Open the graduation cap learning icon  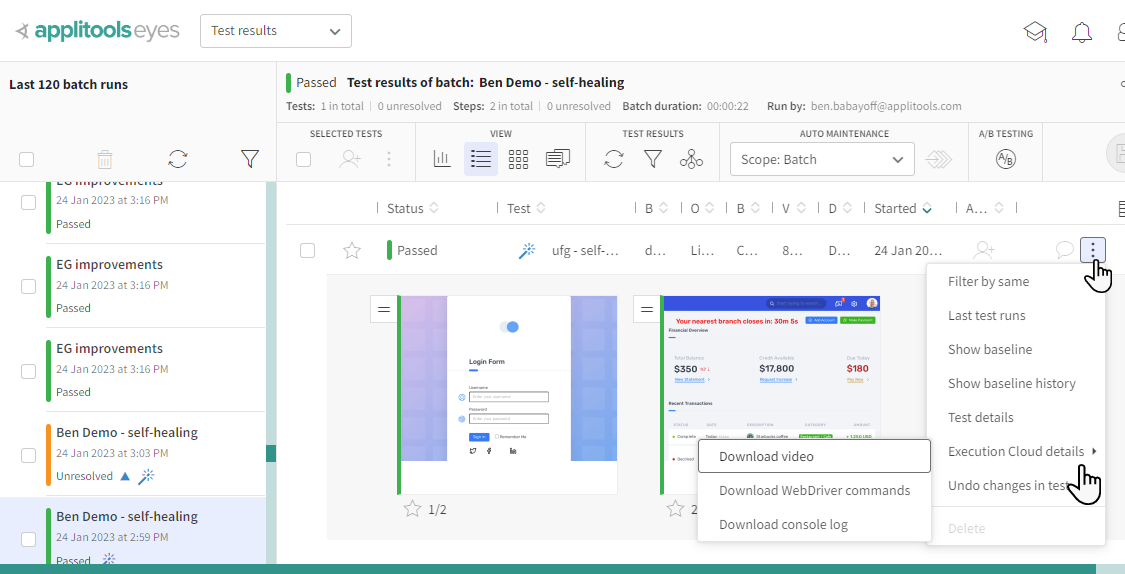(1035, 32)
